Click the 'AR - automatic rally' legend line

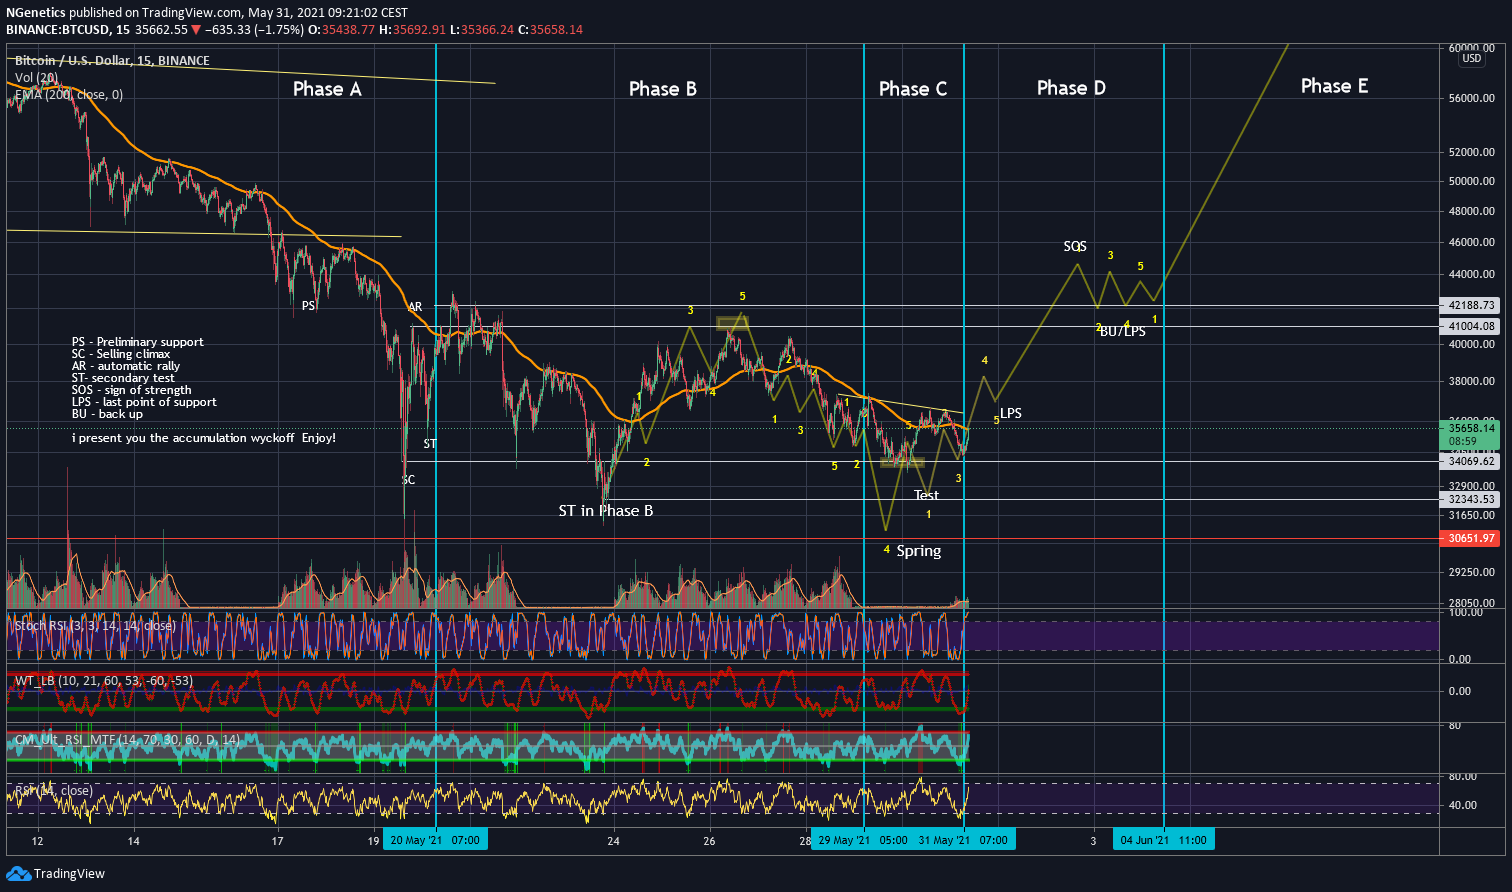(x=126, y=366)
